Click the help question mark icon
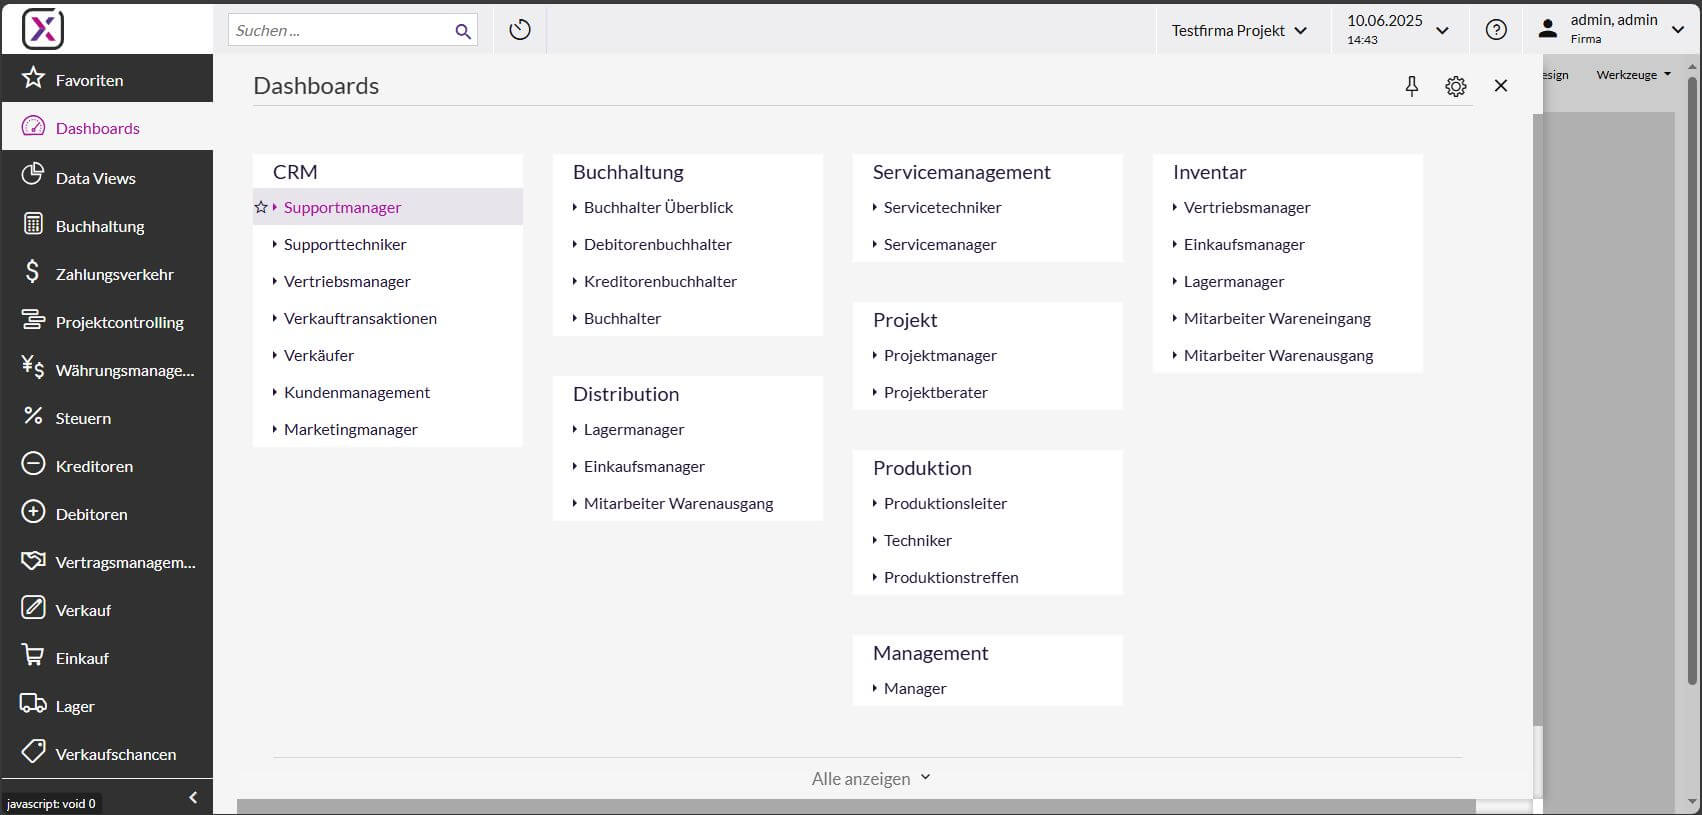Image resolution: width=1702 pixels, height=815 pixels. coord(1495,30)
